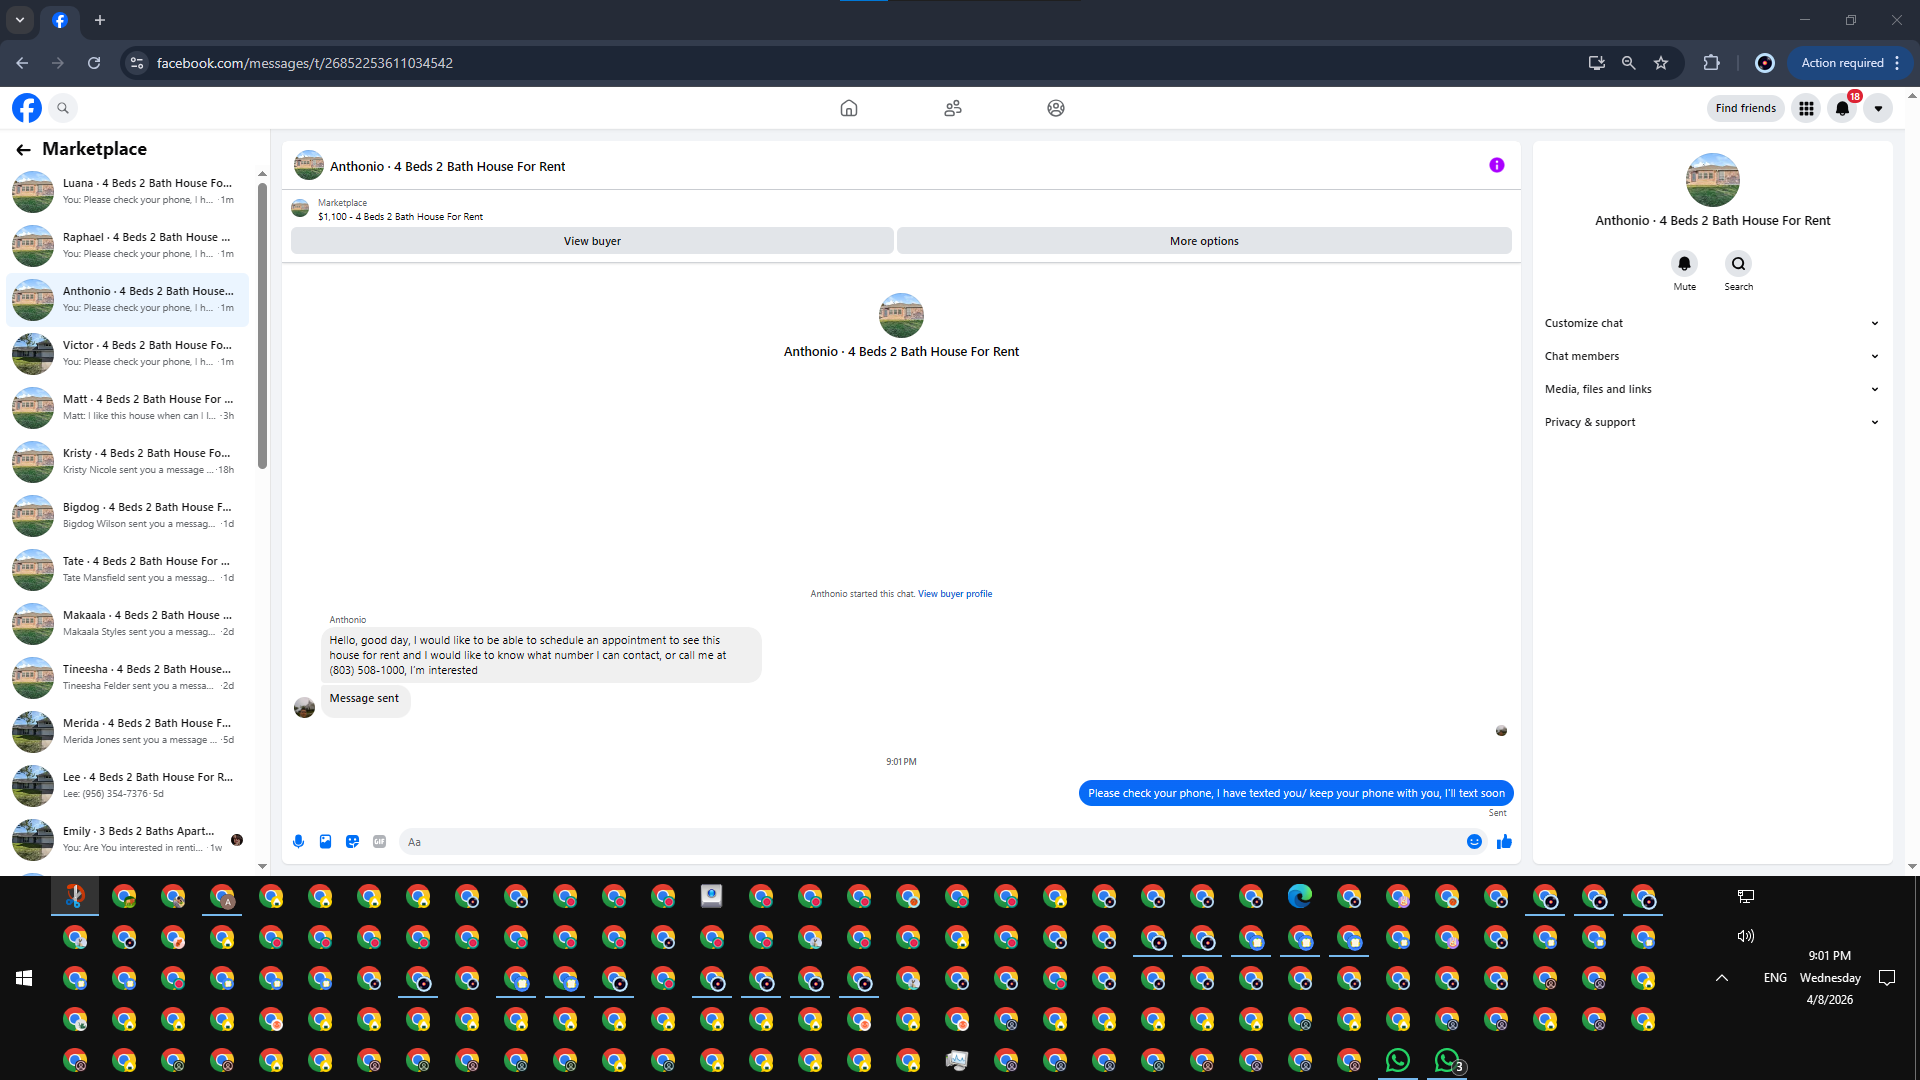Click the purple conversation info icon
The image size is (1920, 1080).
pos(1496,165)
